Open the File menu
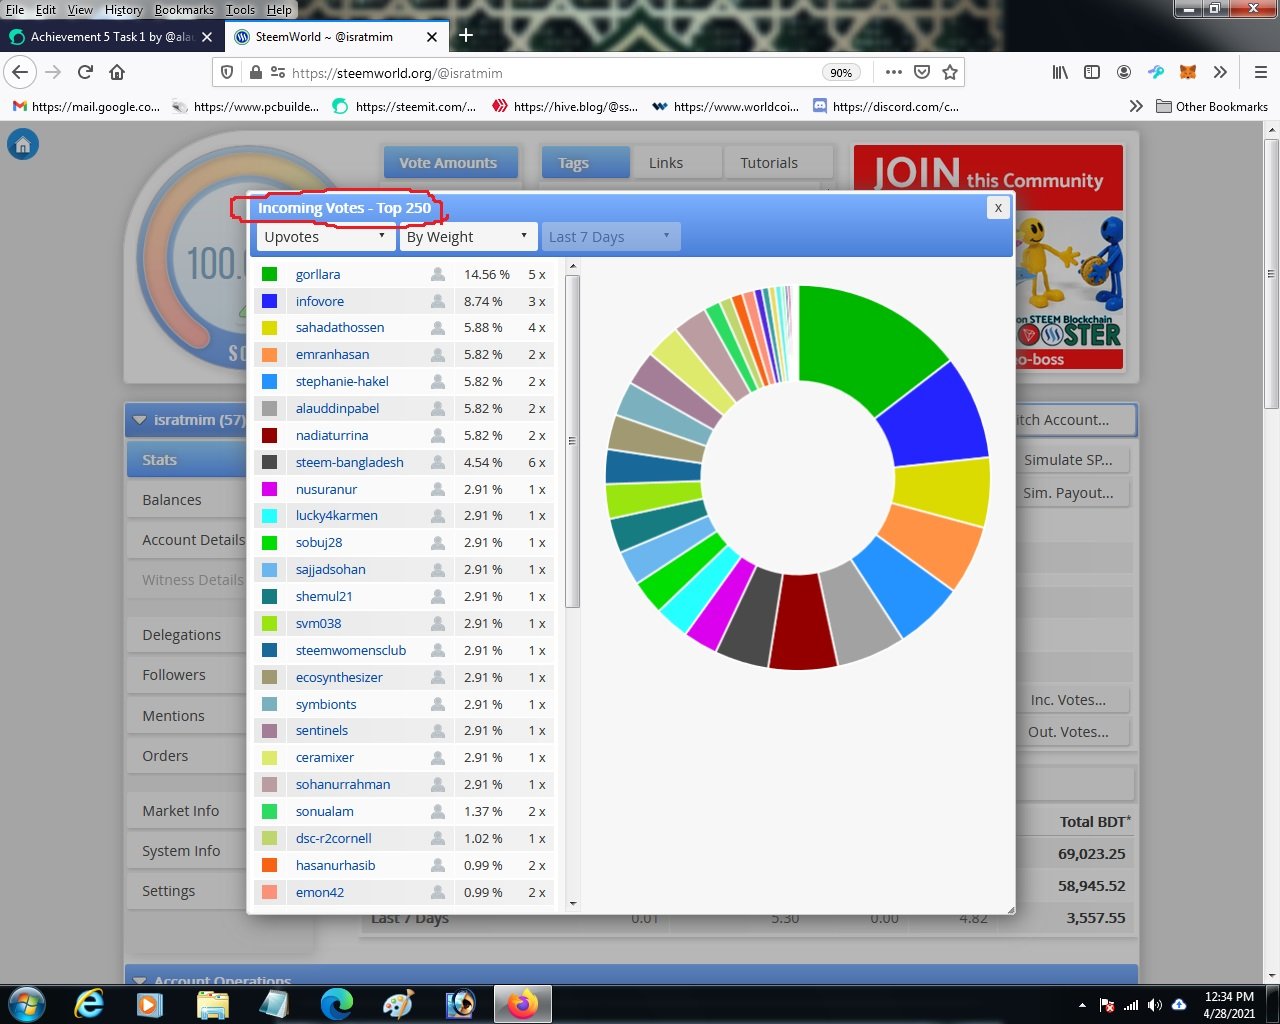Image resolution: width=1280 pixels, height=1024 pixels. (x=15, y=9)
